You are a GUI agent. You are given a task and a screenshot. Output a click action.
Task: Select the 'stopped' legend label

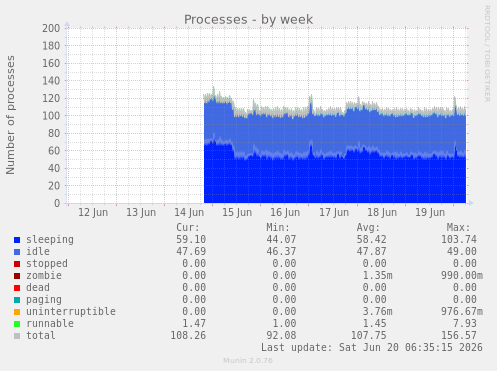pos(47,264)
